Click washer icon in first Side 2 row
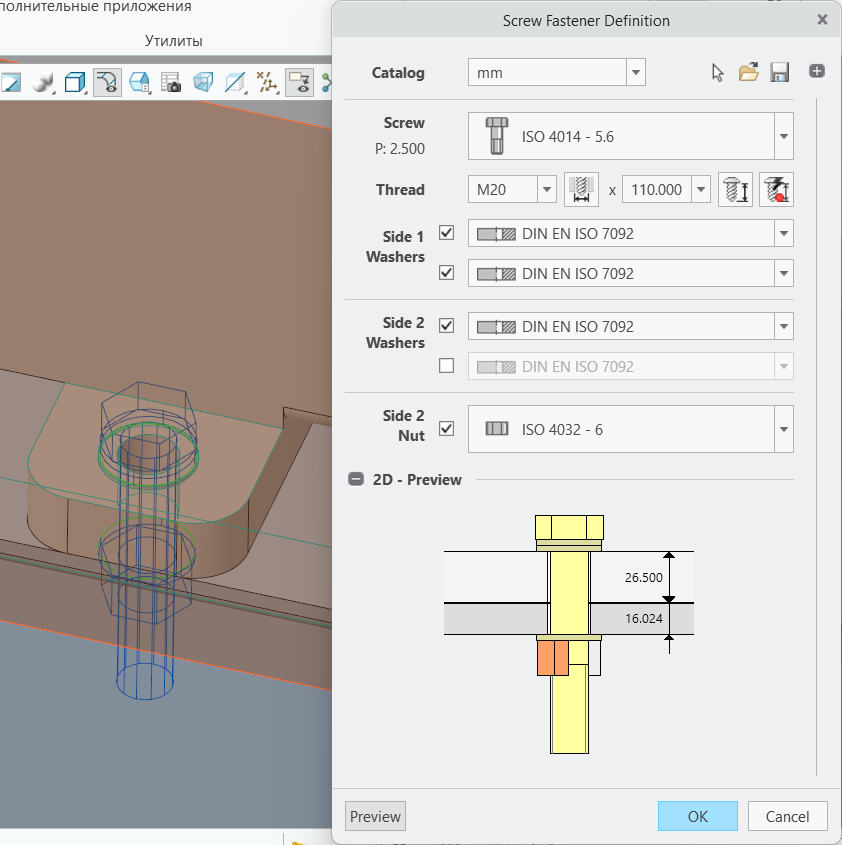 pos(496,327)
